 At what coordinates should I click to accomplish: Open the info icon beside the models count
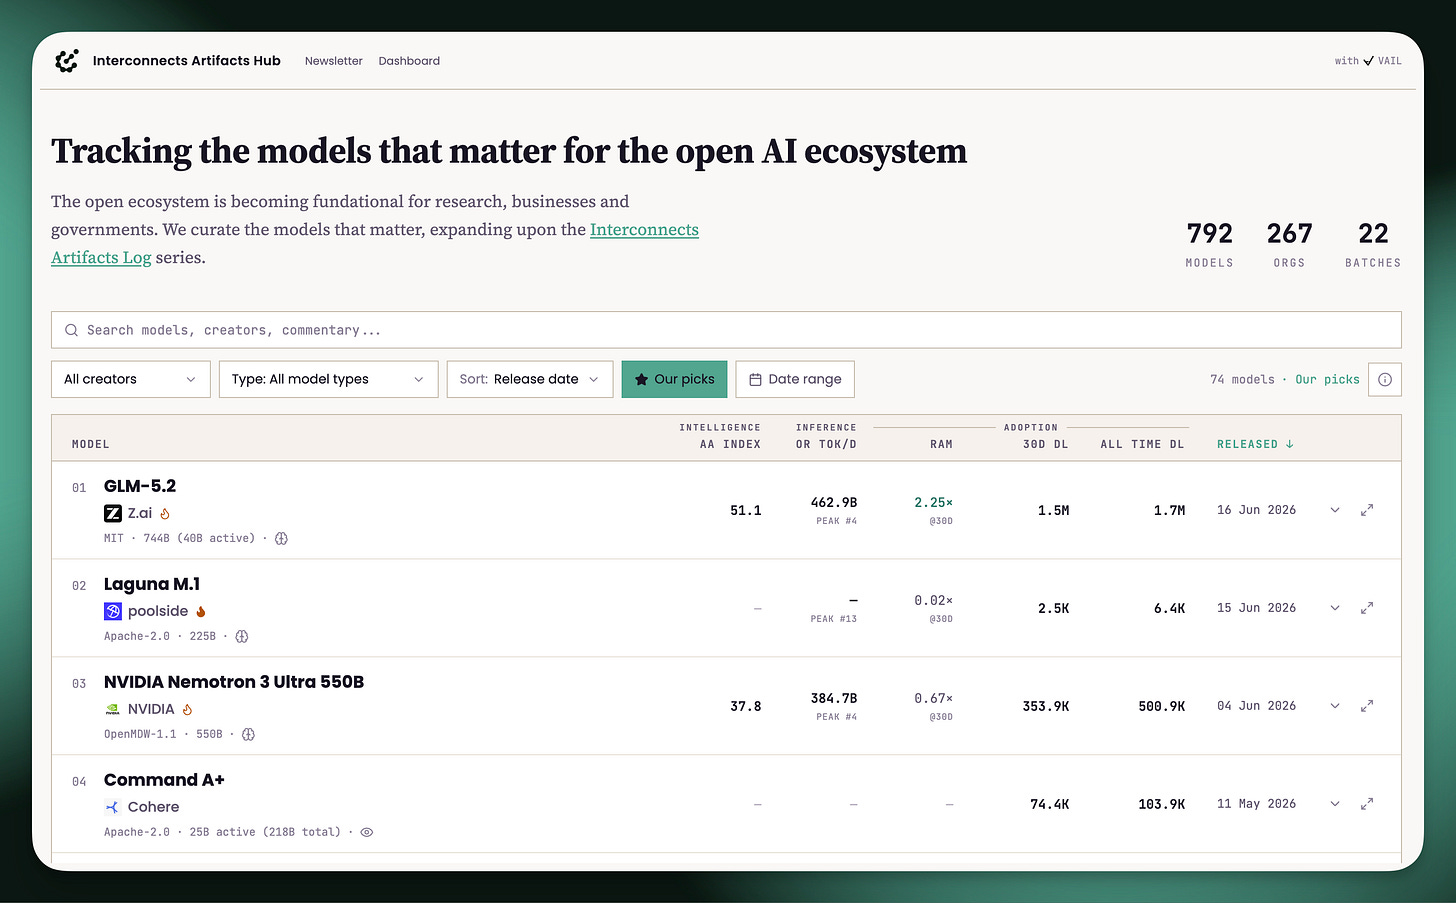click(x=1385, y=380)
